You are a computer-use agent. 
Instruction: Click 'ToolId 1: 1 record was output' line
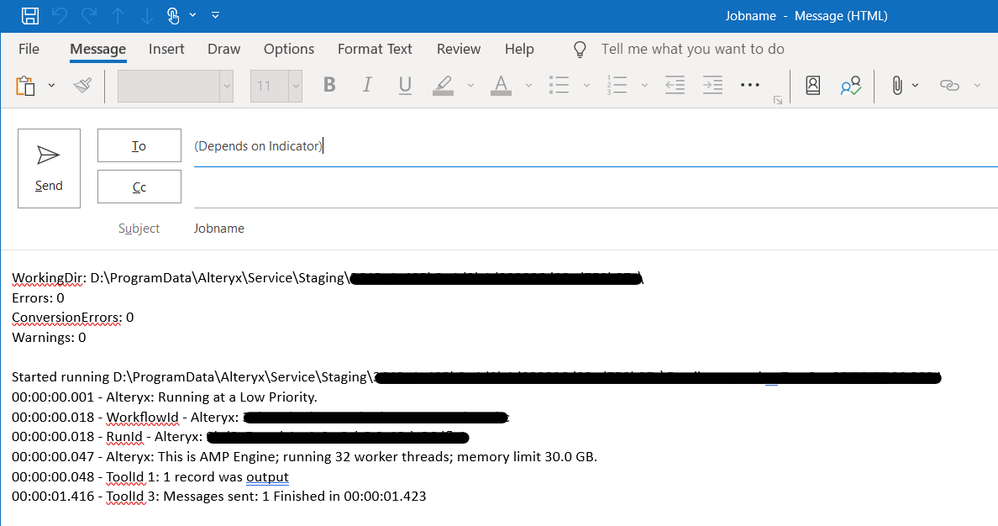coord(150,477)
